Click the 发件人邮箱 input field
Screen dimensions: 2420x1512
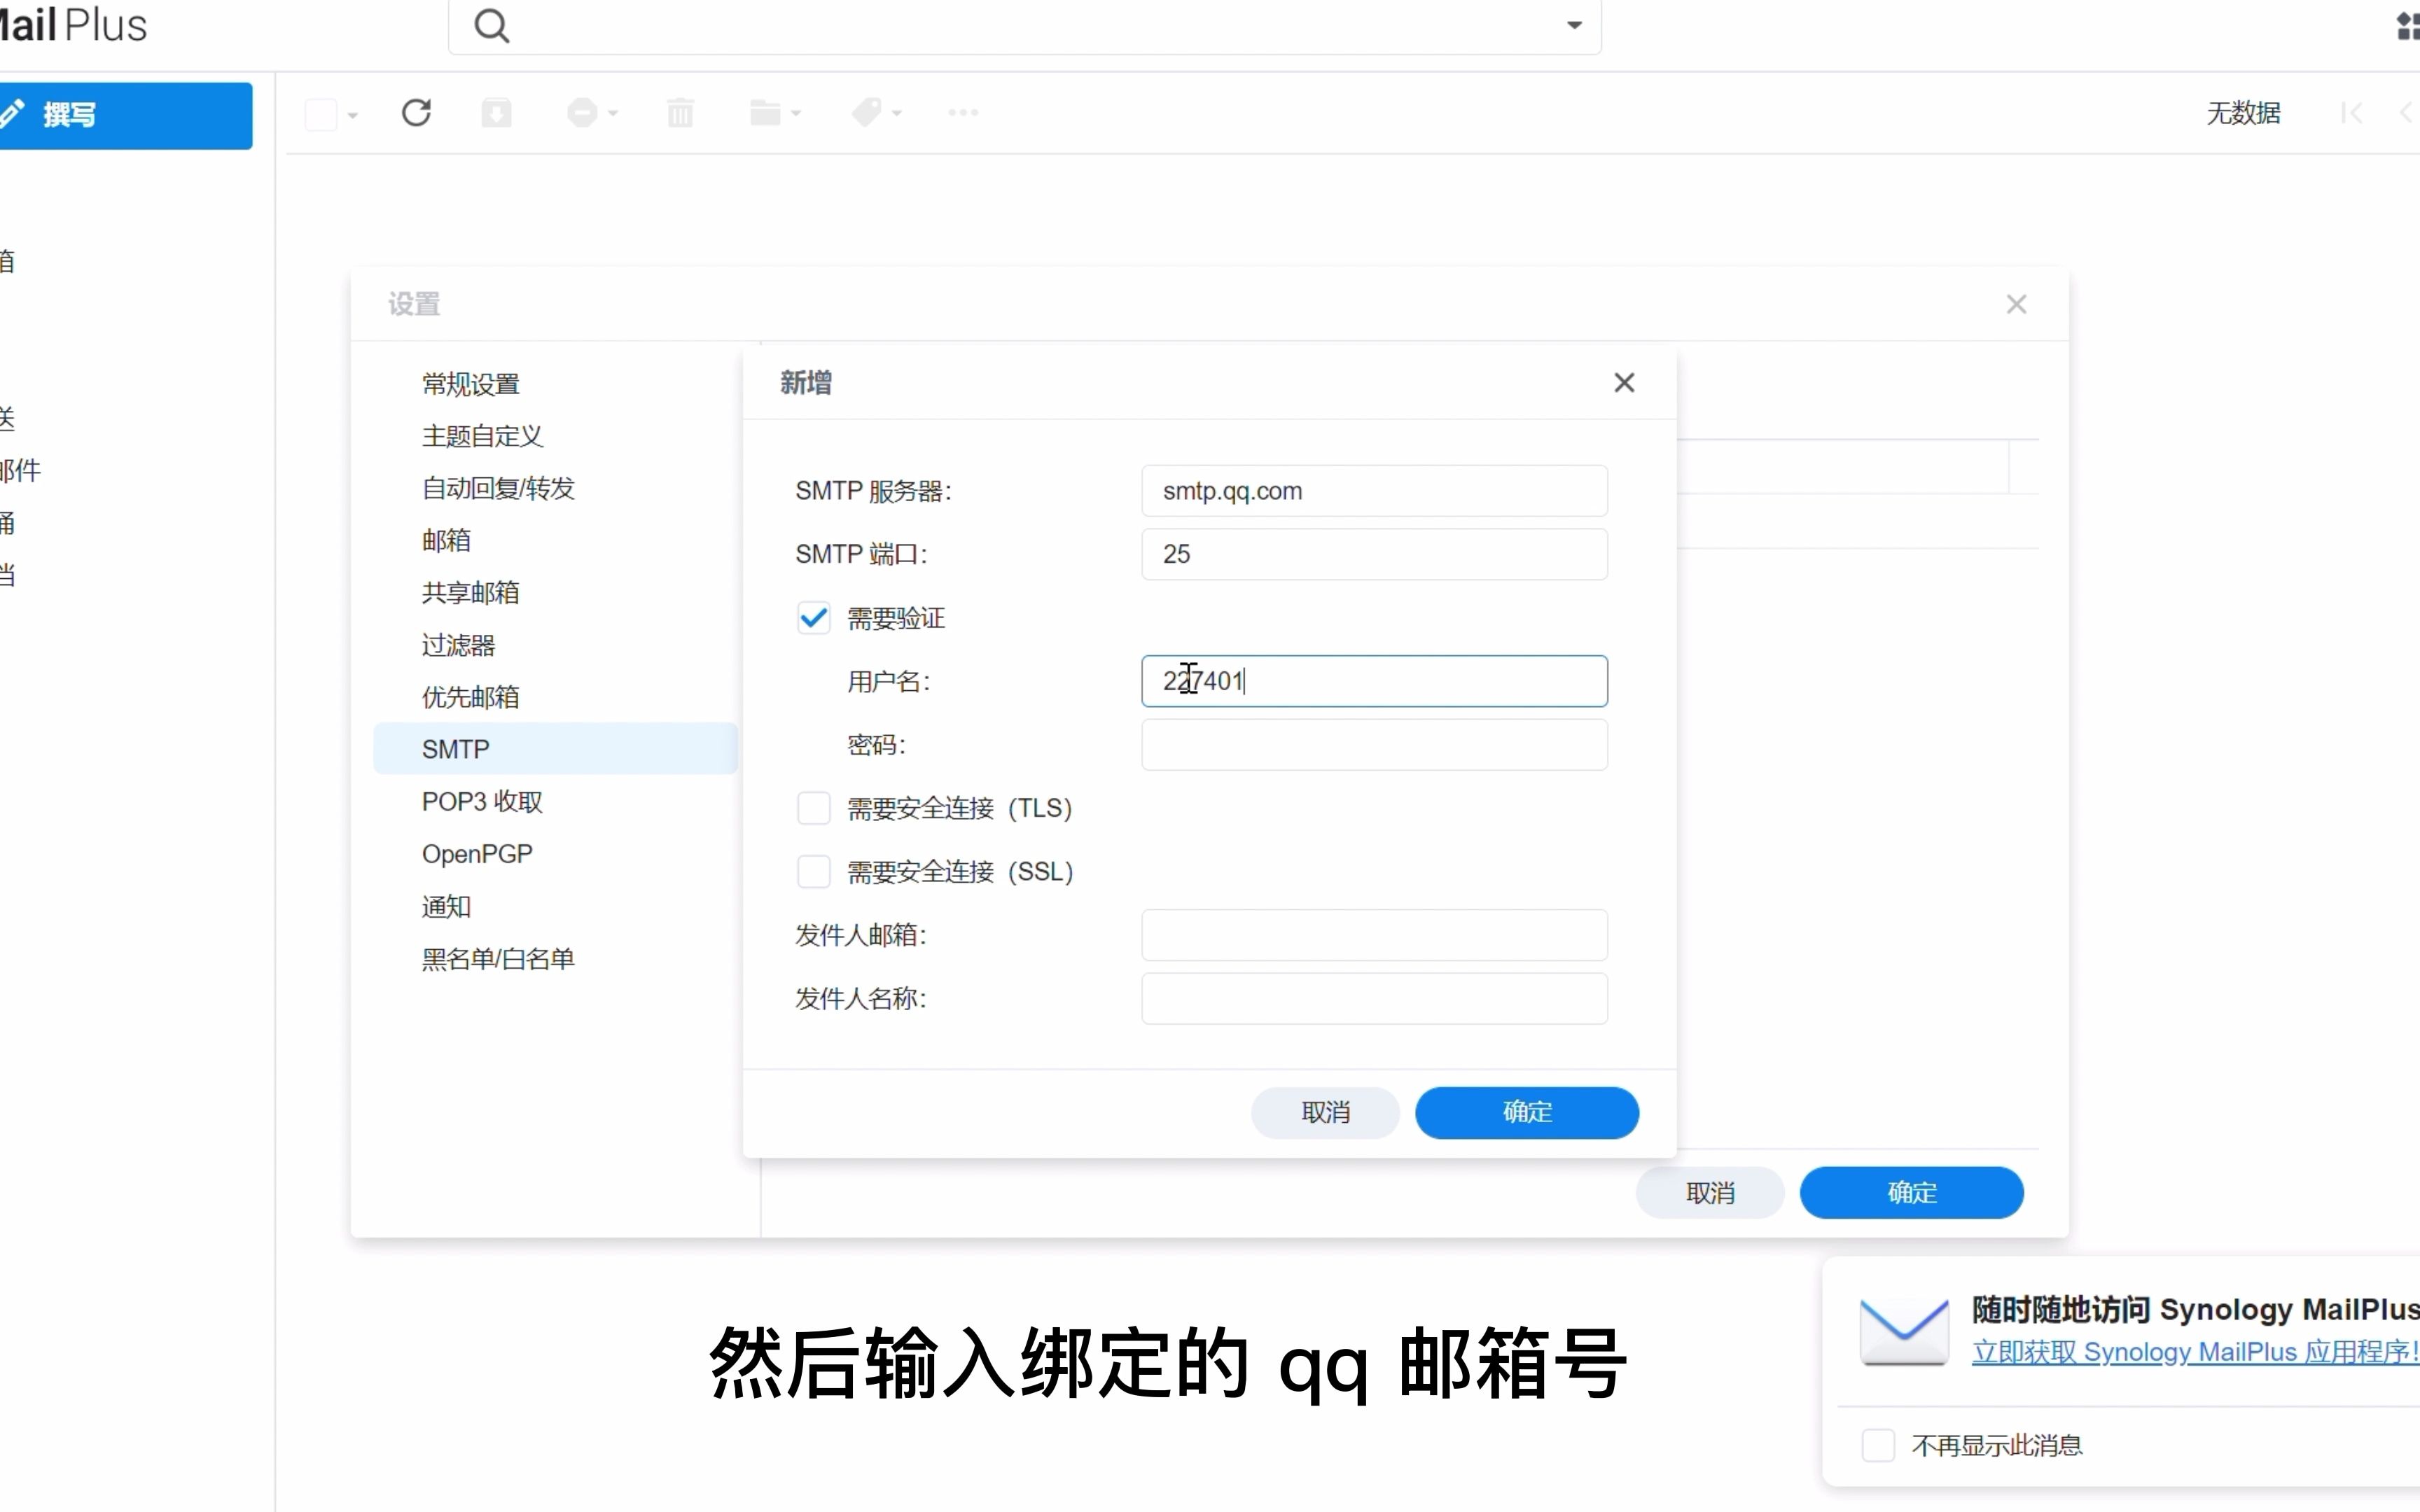[1375, 935]
